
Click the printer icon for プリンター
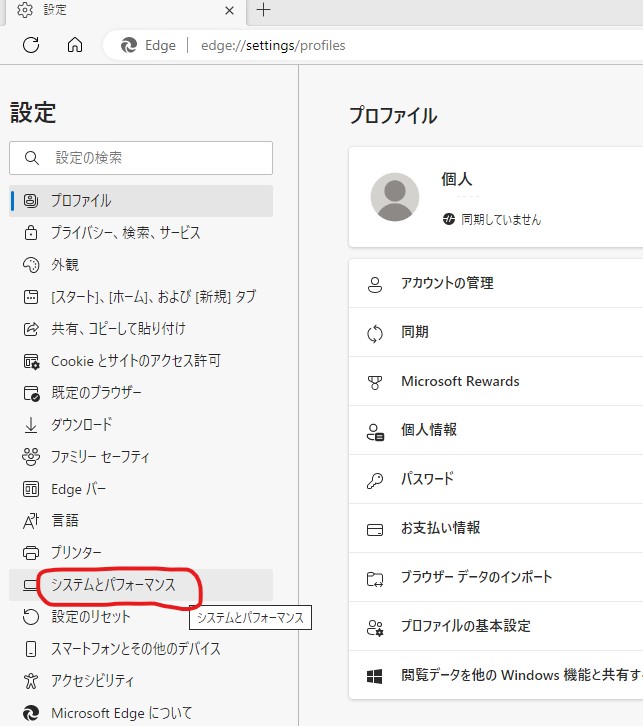31,553
